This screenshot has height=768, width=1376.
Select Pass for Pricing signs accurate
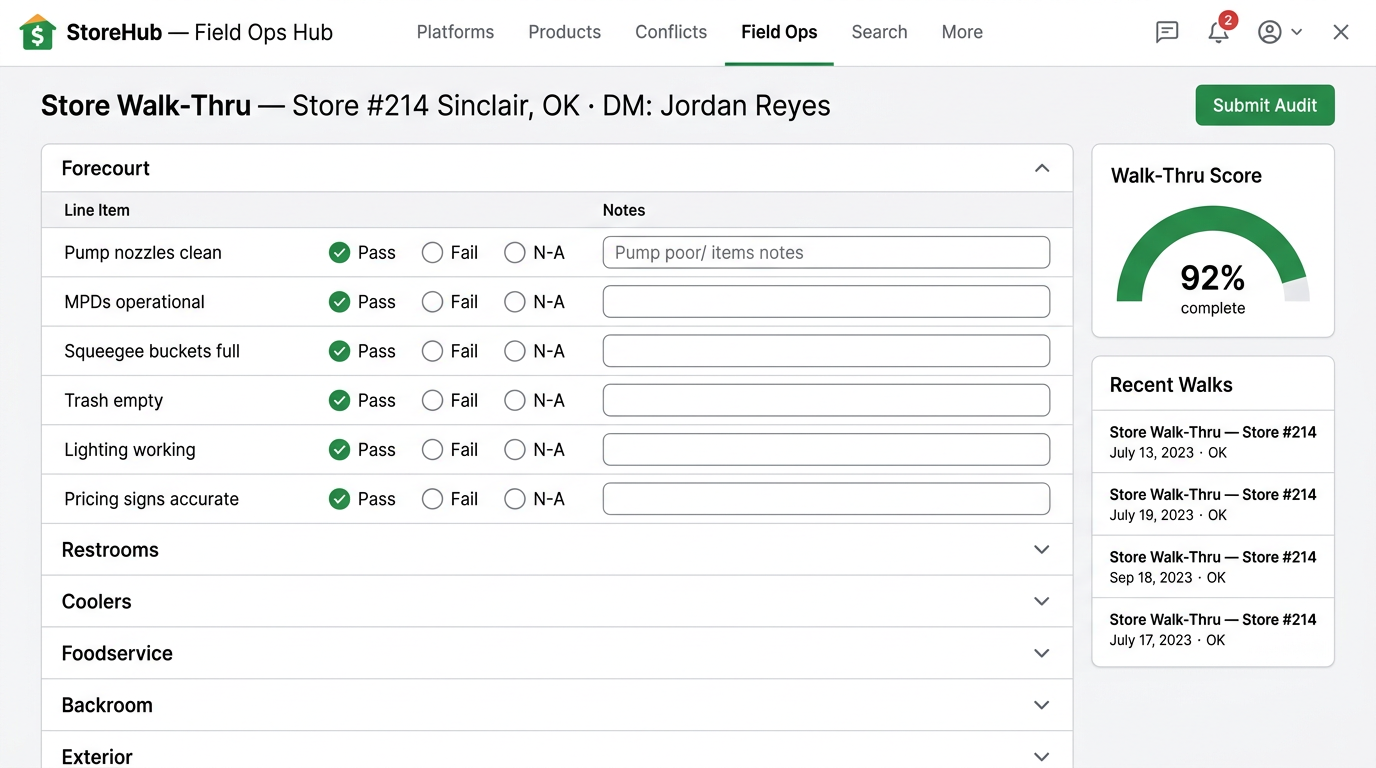pos(340,499)
